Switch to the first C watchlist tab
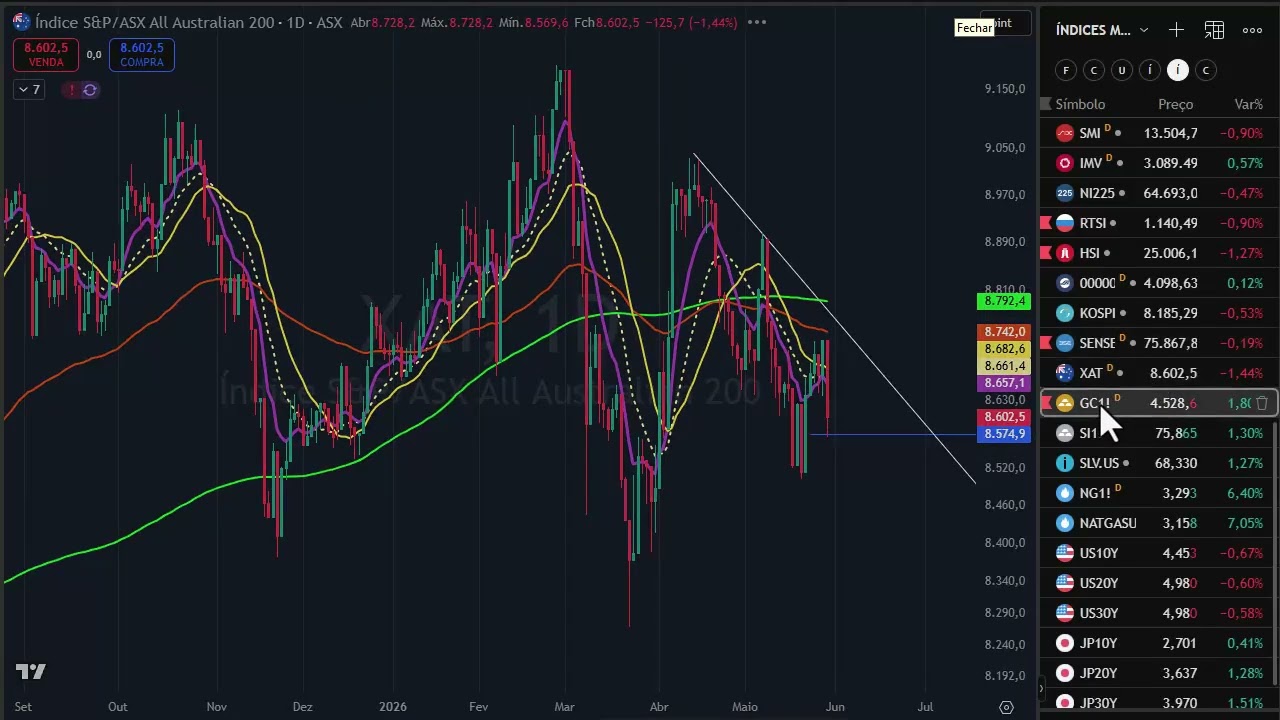1280x720 pixels. [1094, 70]
